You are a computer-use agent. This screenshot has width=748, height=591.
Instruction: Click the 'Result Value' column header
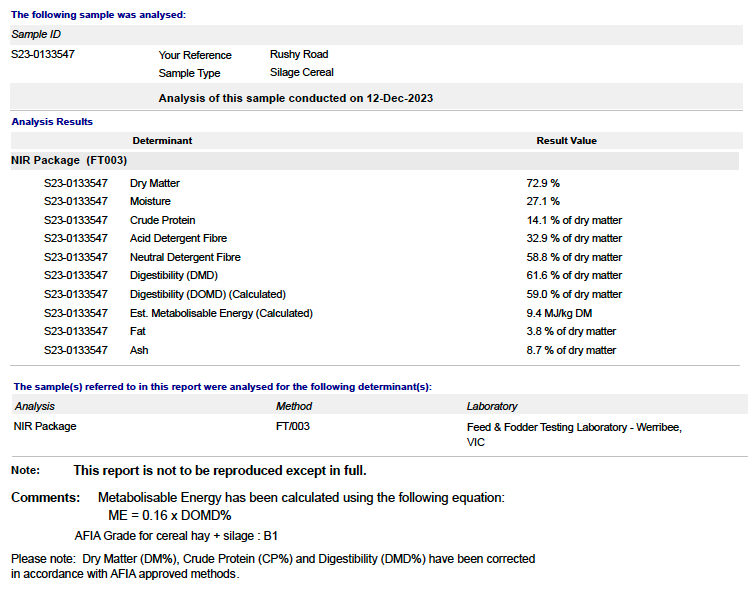pyautogui.click(x=566, y=141)
